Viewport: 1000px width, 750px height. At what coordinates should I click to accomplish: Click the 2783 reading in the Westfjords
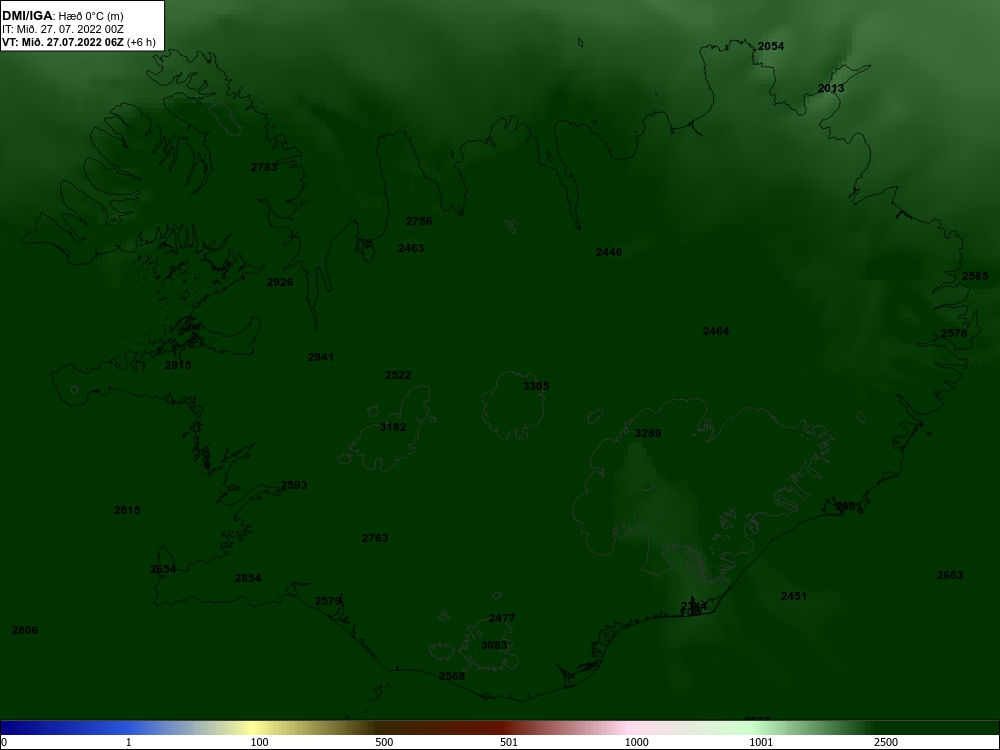point(264,167)
